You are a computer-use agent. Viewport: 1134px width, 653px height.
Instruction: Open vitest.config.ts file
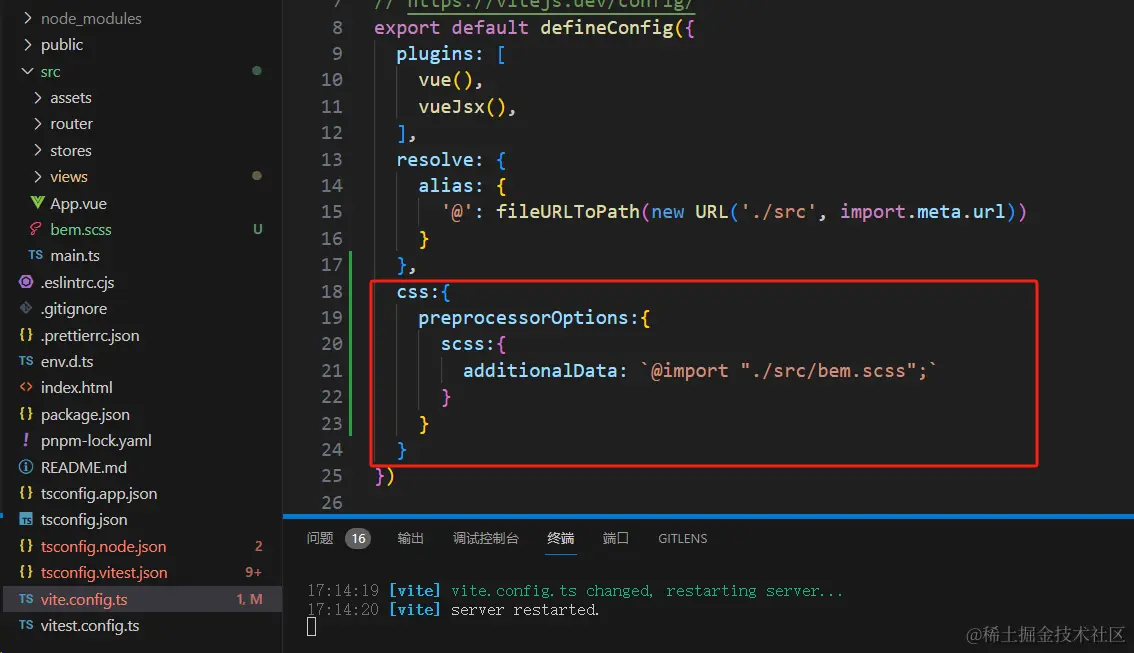pos(90,626)
